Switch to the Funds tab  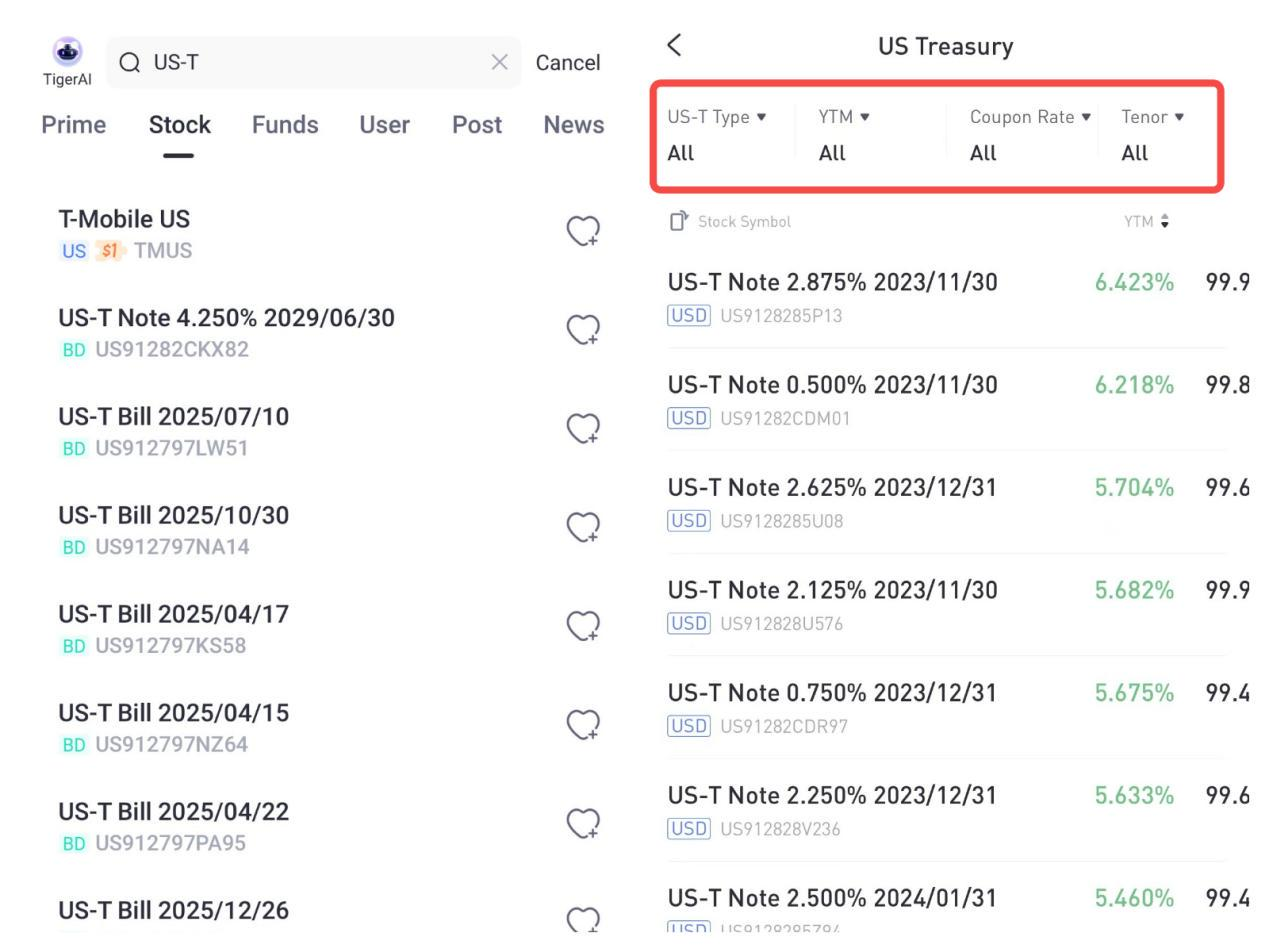[285, 125]
